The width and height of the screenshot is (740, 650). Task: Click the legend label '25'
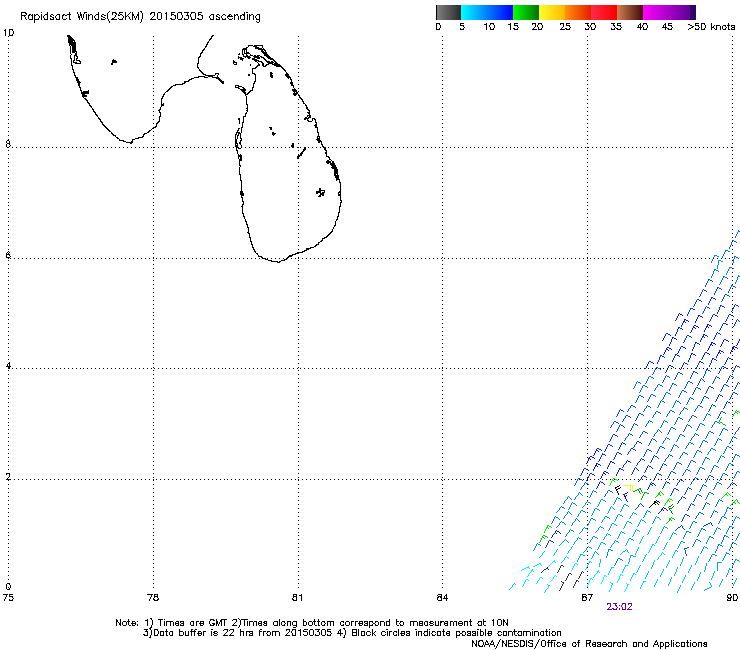tap(565, 27)
